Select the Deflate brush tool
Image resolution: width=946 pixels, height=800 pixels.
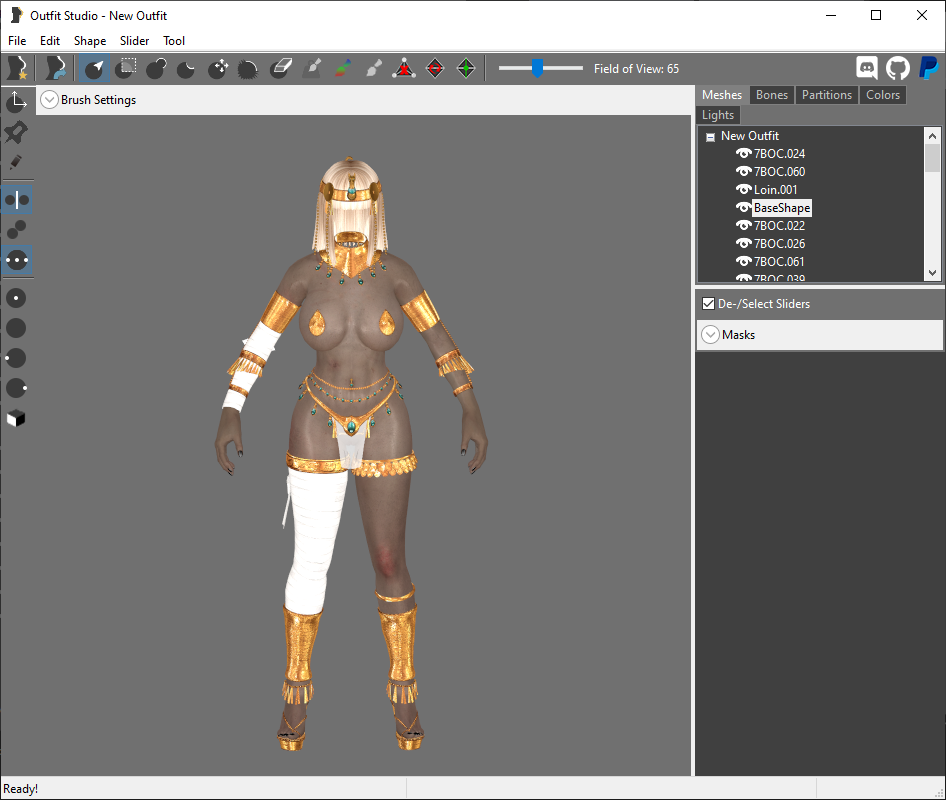coord(186,69)
